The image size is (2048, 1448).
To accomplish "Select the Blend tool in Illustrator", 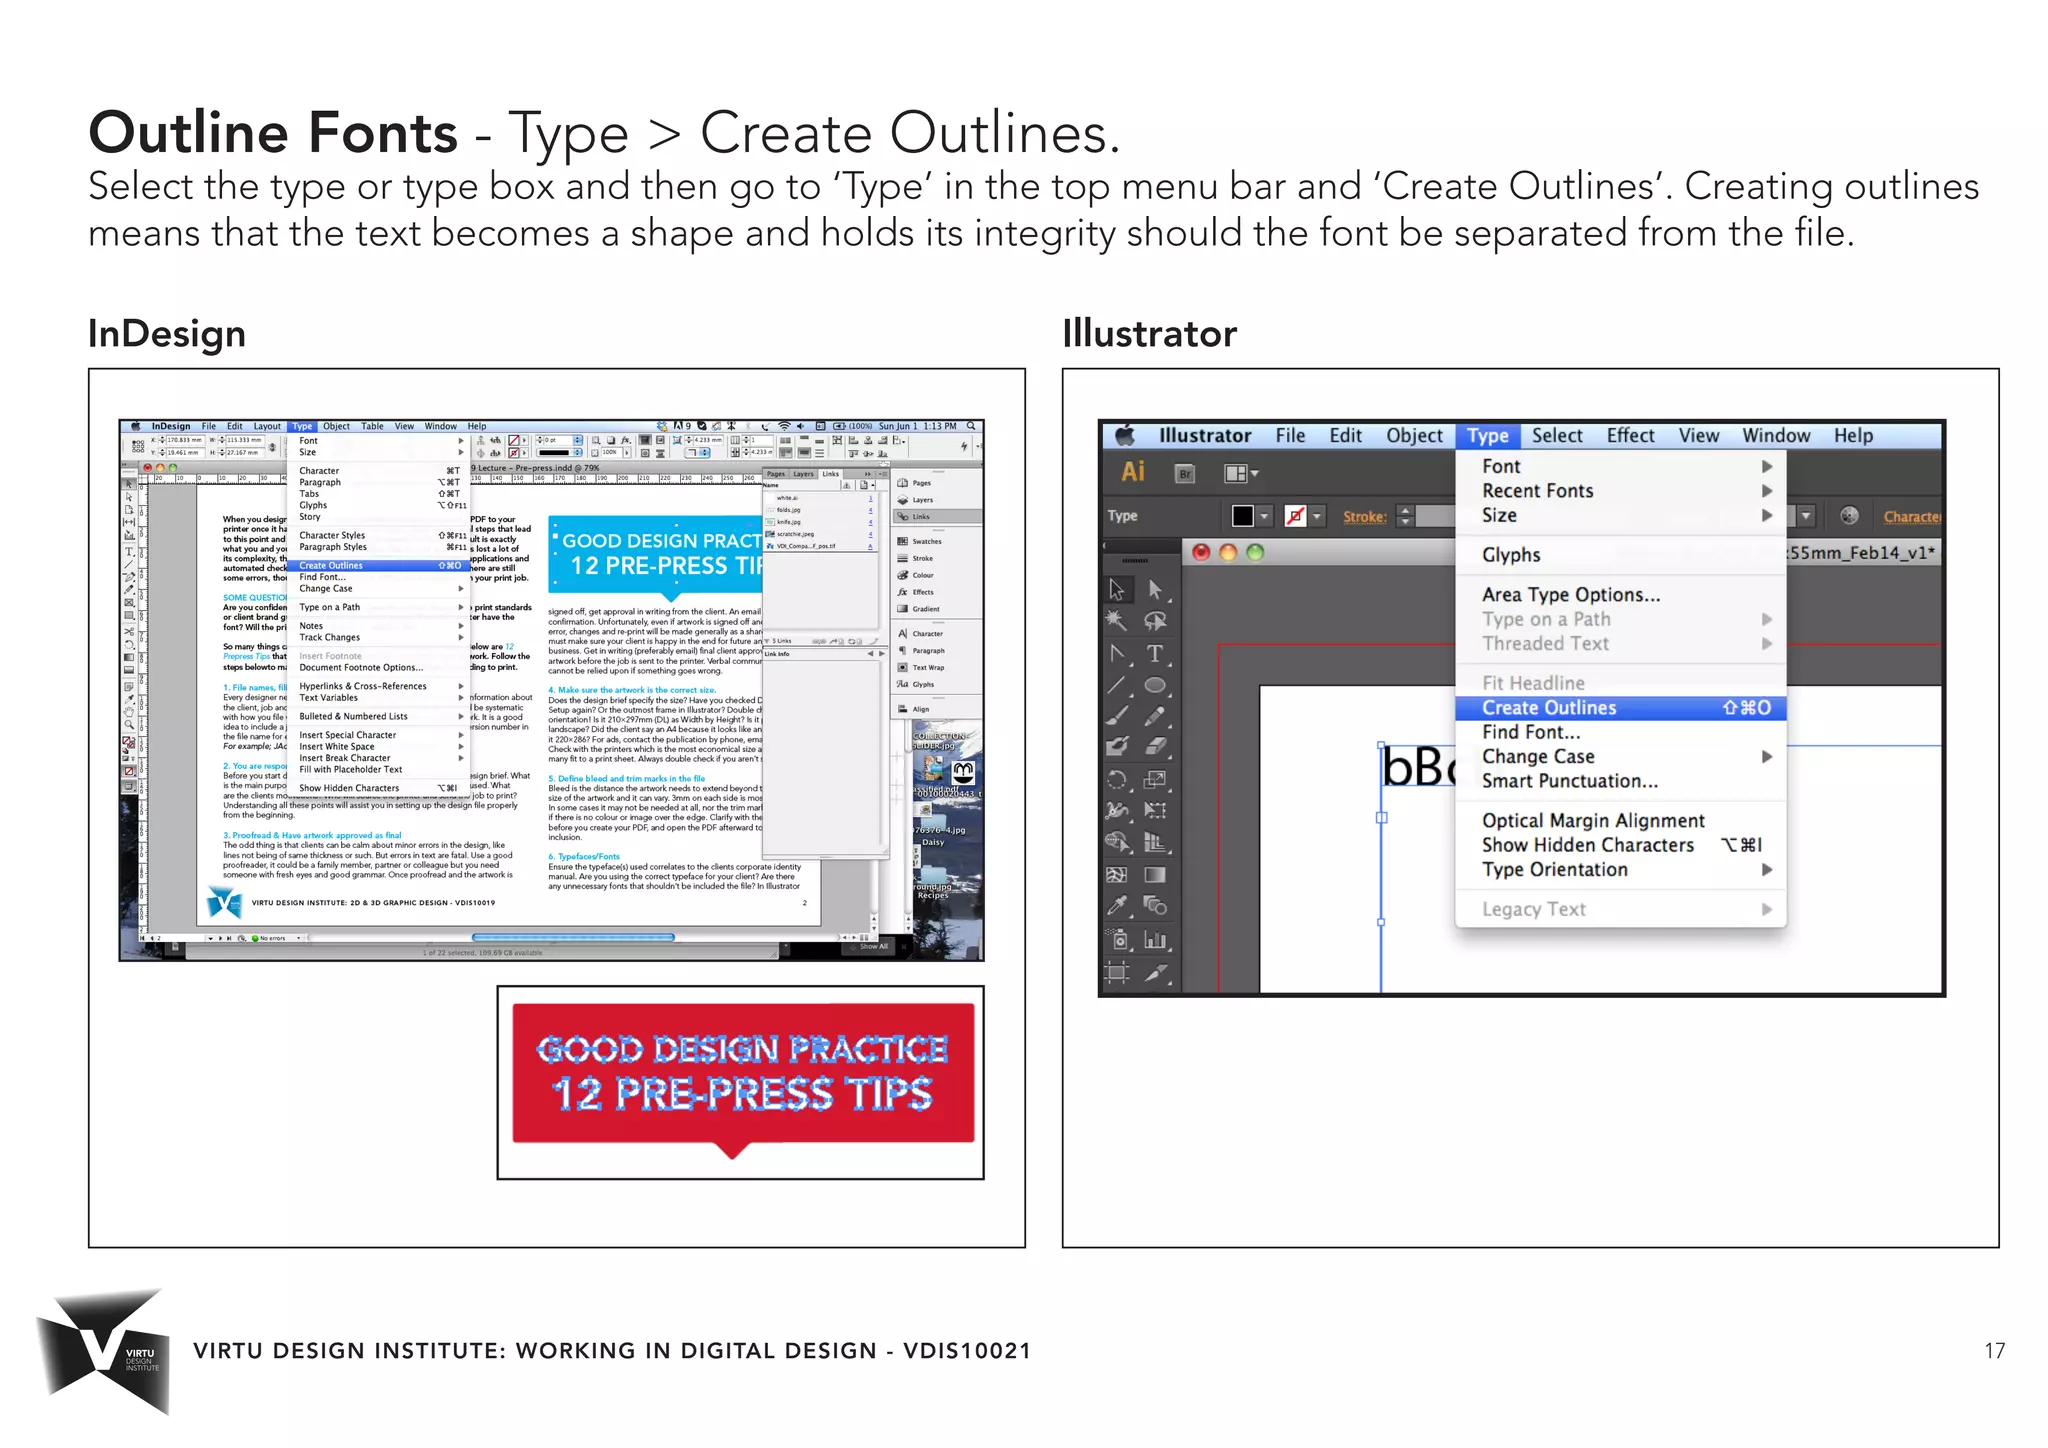I will tap(1155, 906).
